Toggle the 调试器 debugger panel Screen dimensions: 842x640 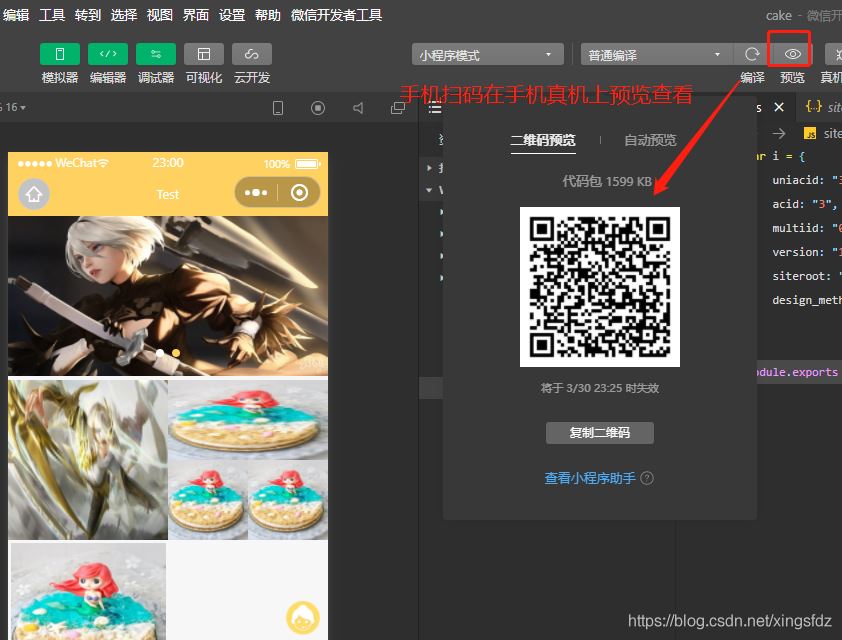pyautogui.click(x=156, y=54)
